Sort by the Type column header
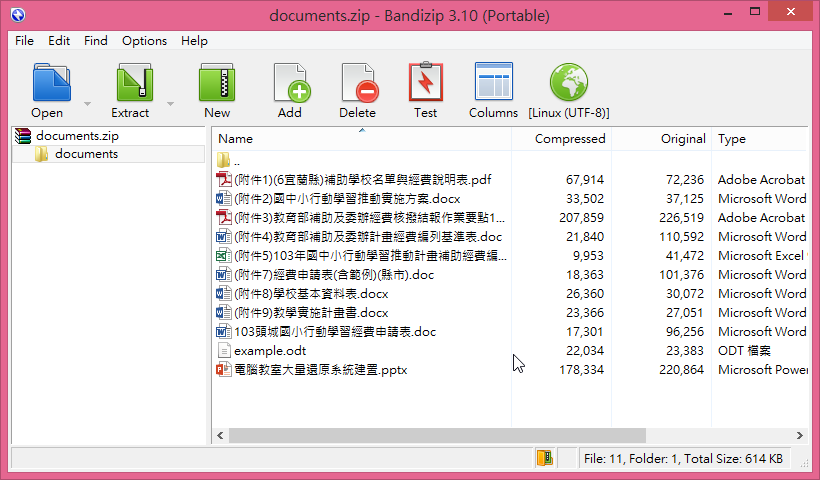The width and height of the screenshot is (820, 480). 759,139
